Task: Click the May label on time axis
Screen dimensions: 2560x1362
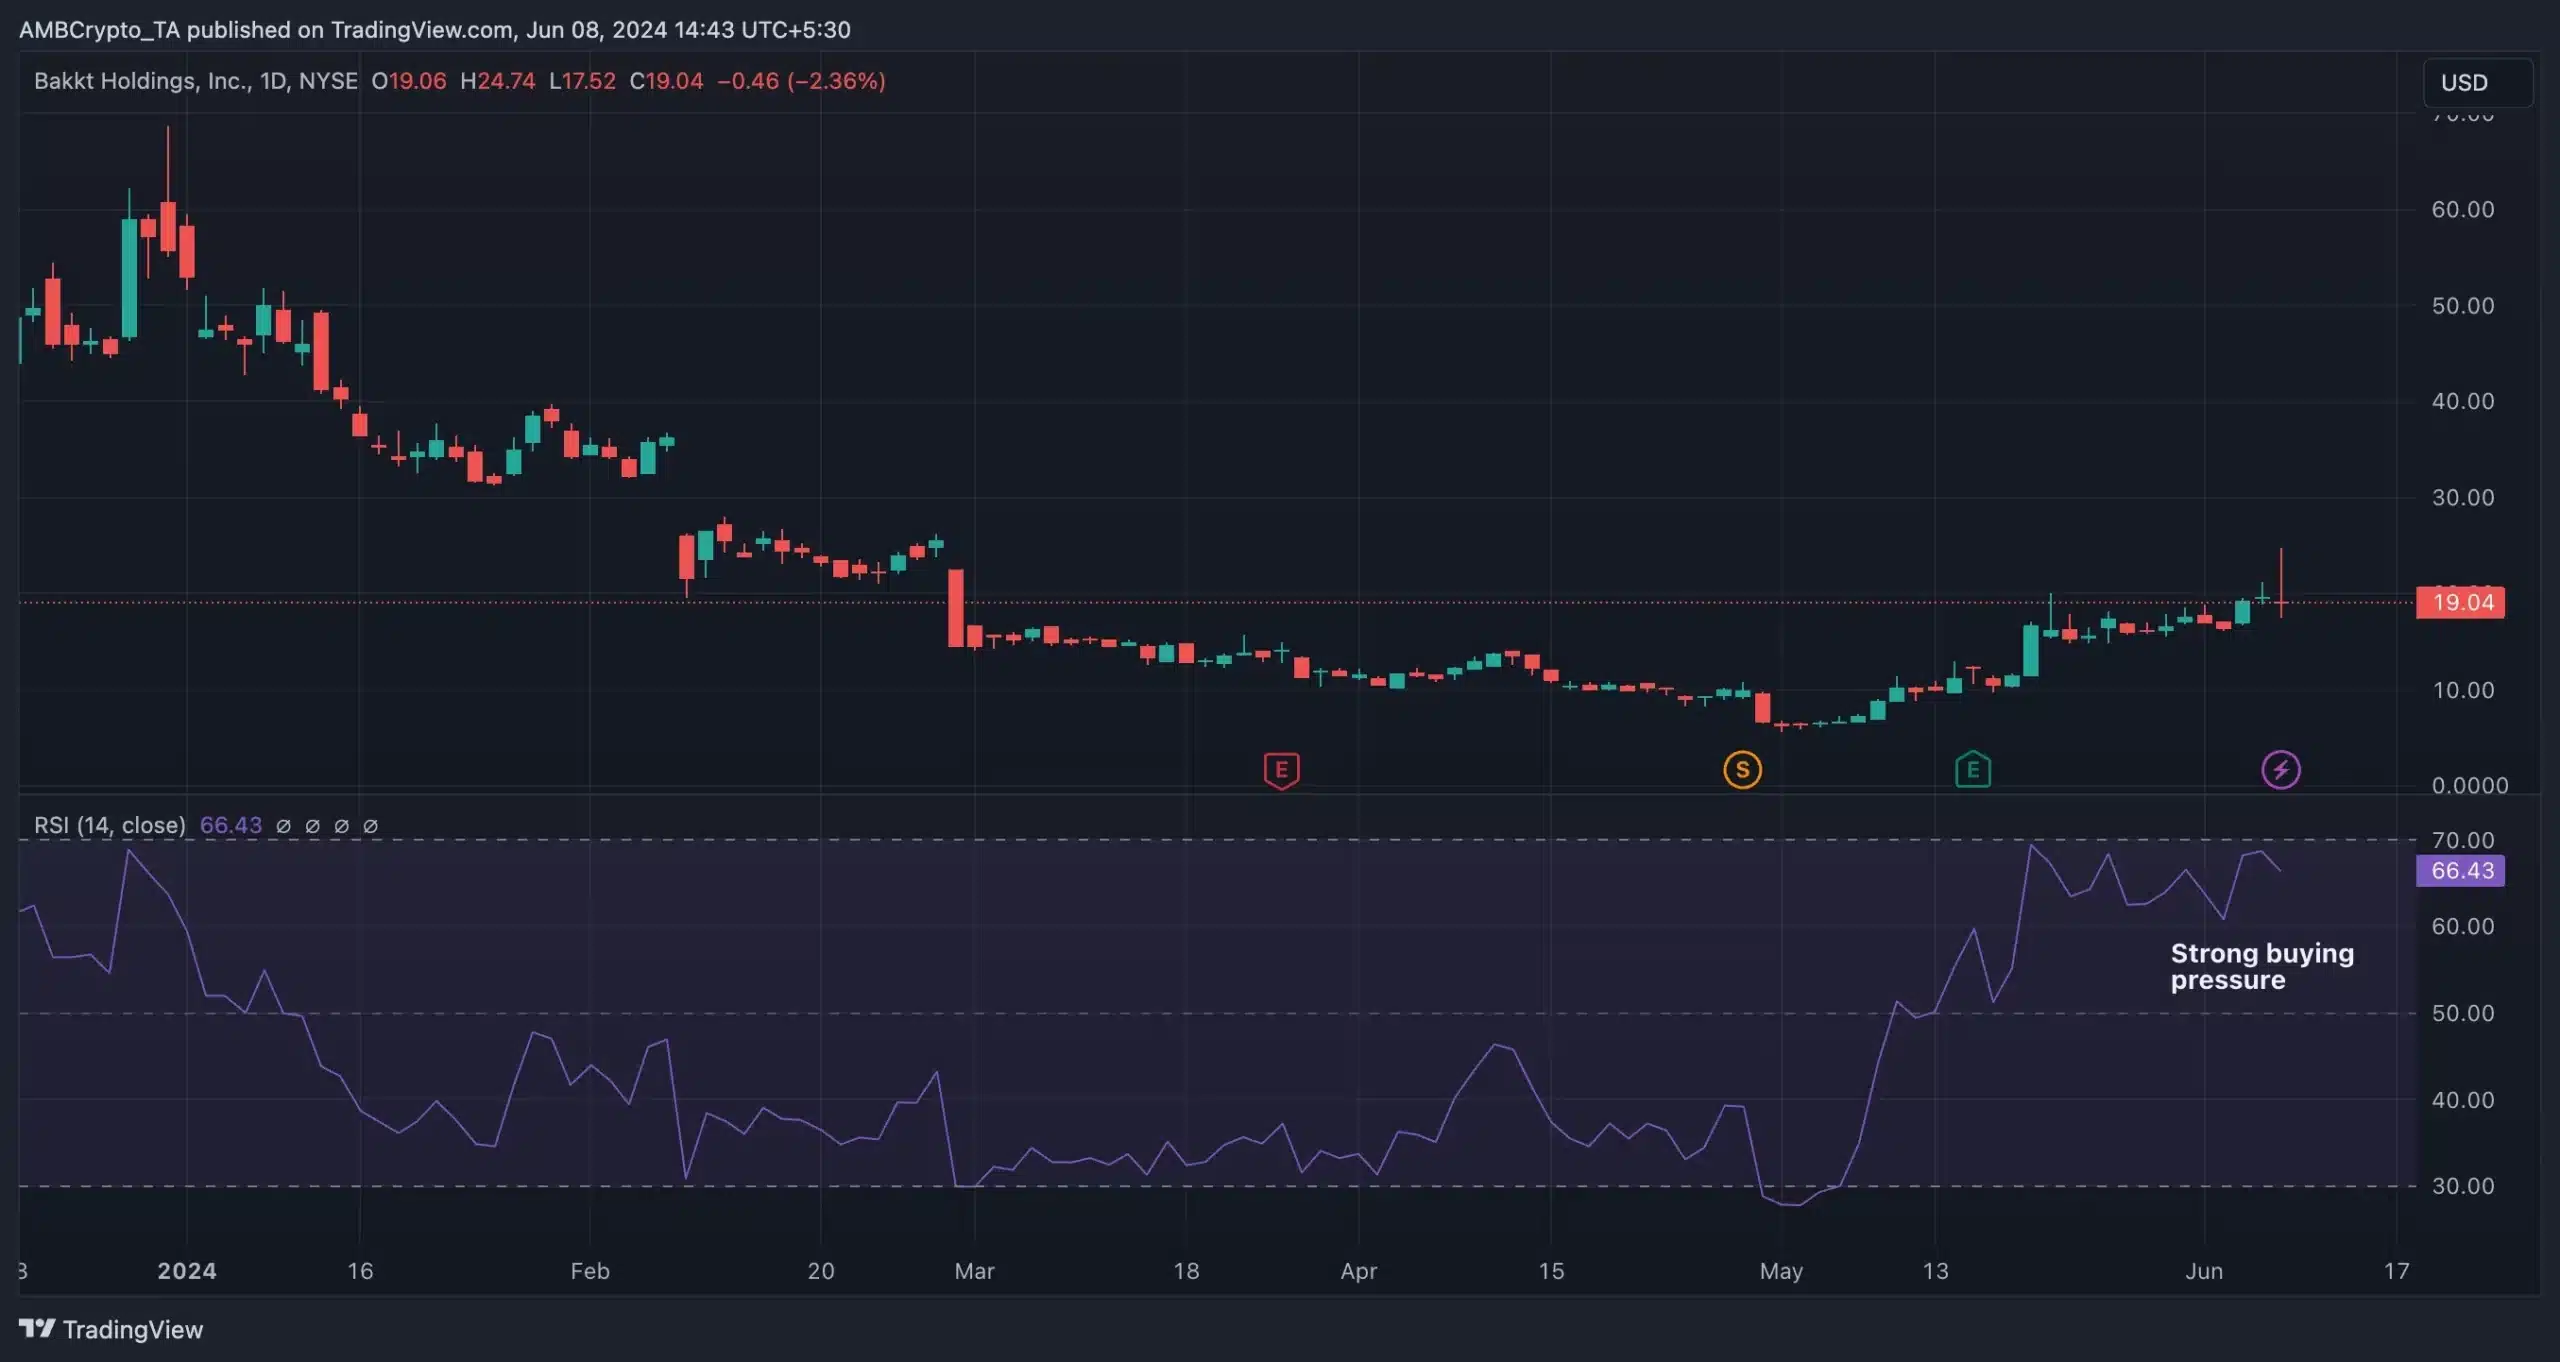Action: (x=1781, y=1271)
